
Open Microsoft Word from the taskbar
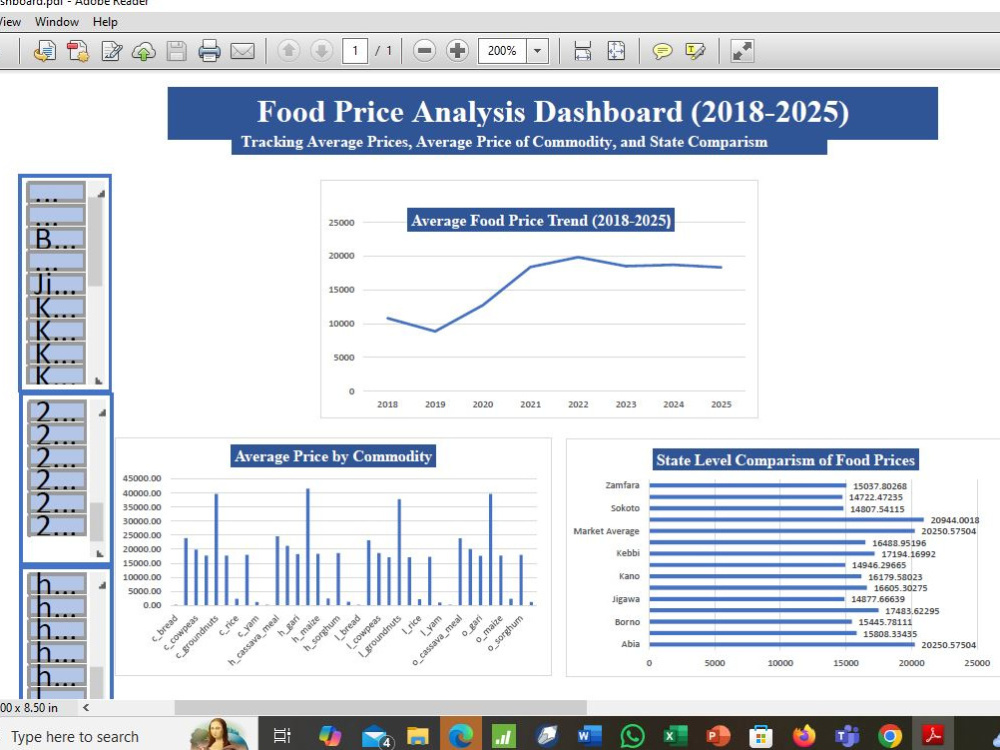[589, 736]
